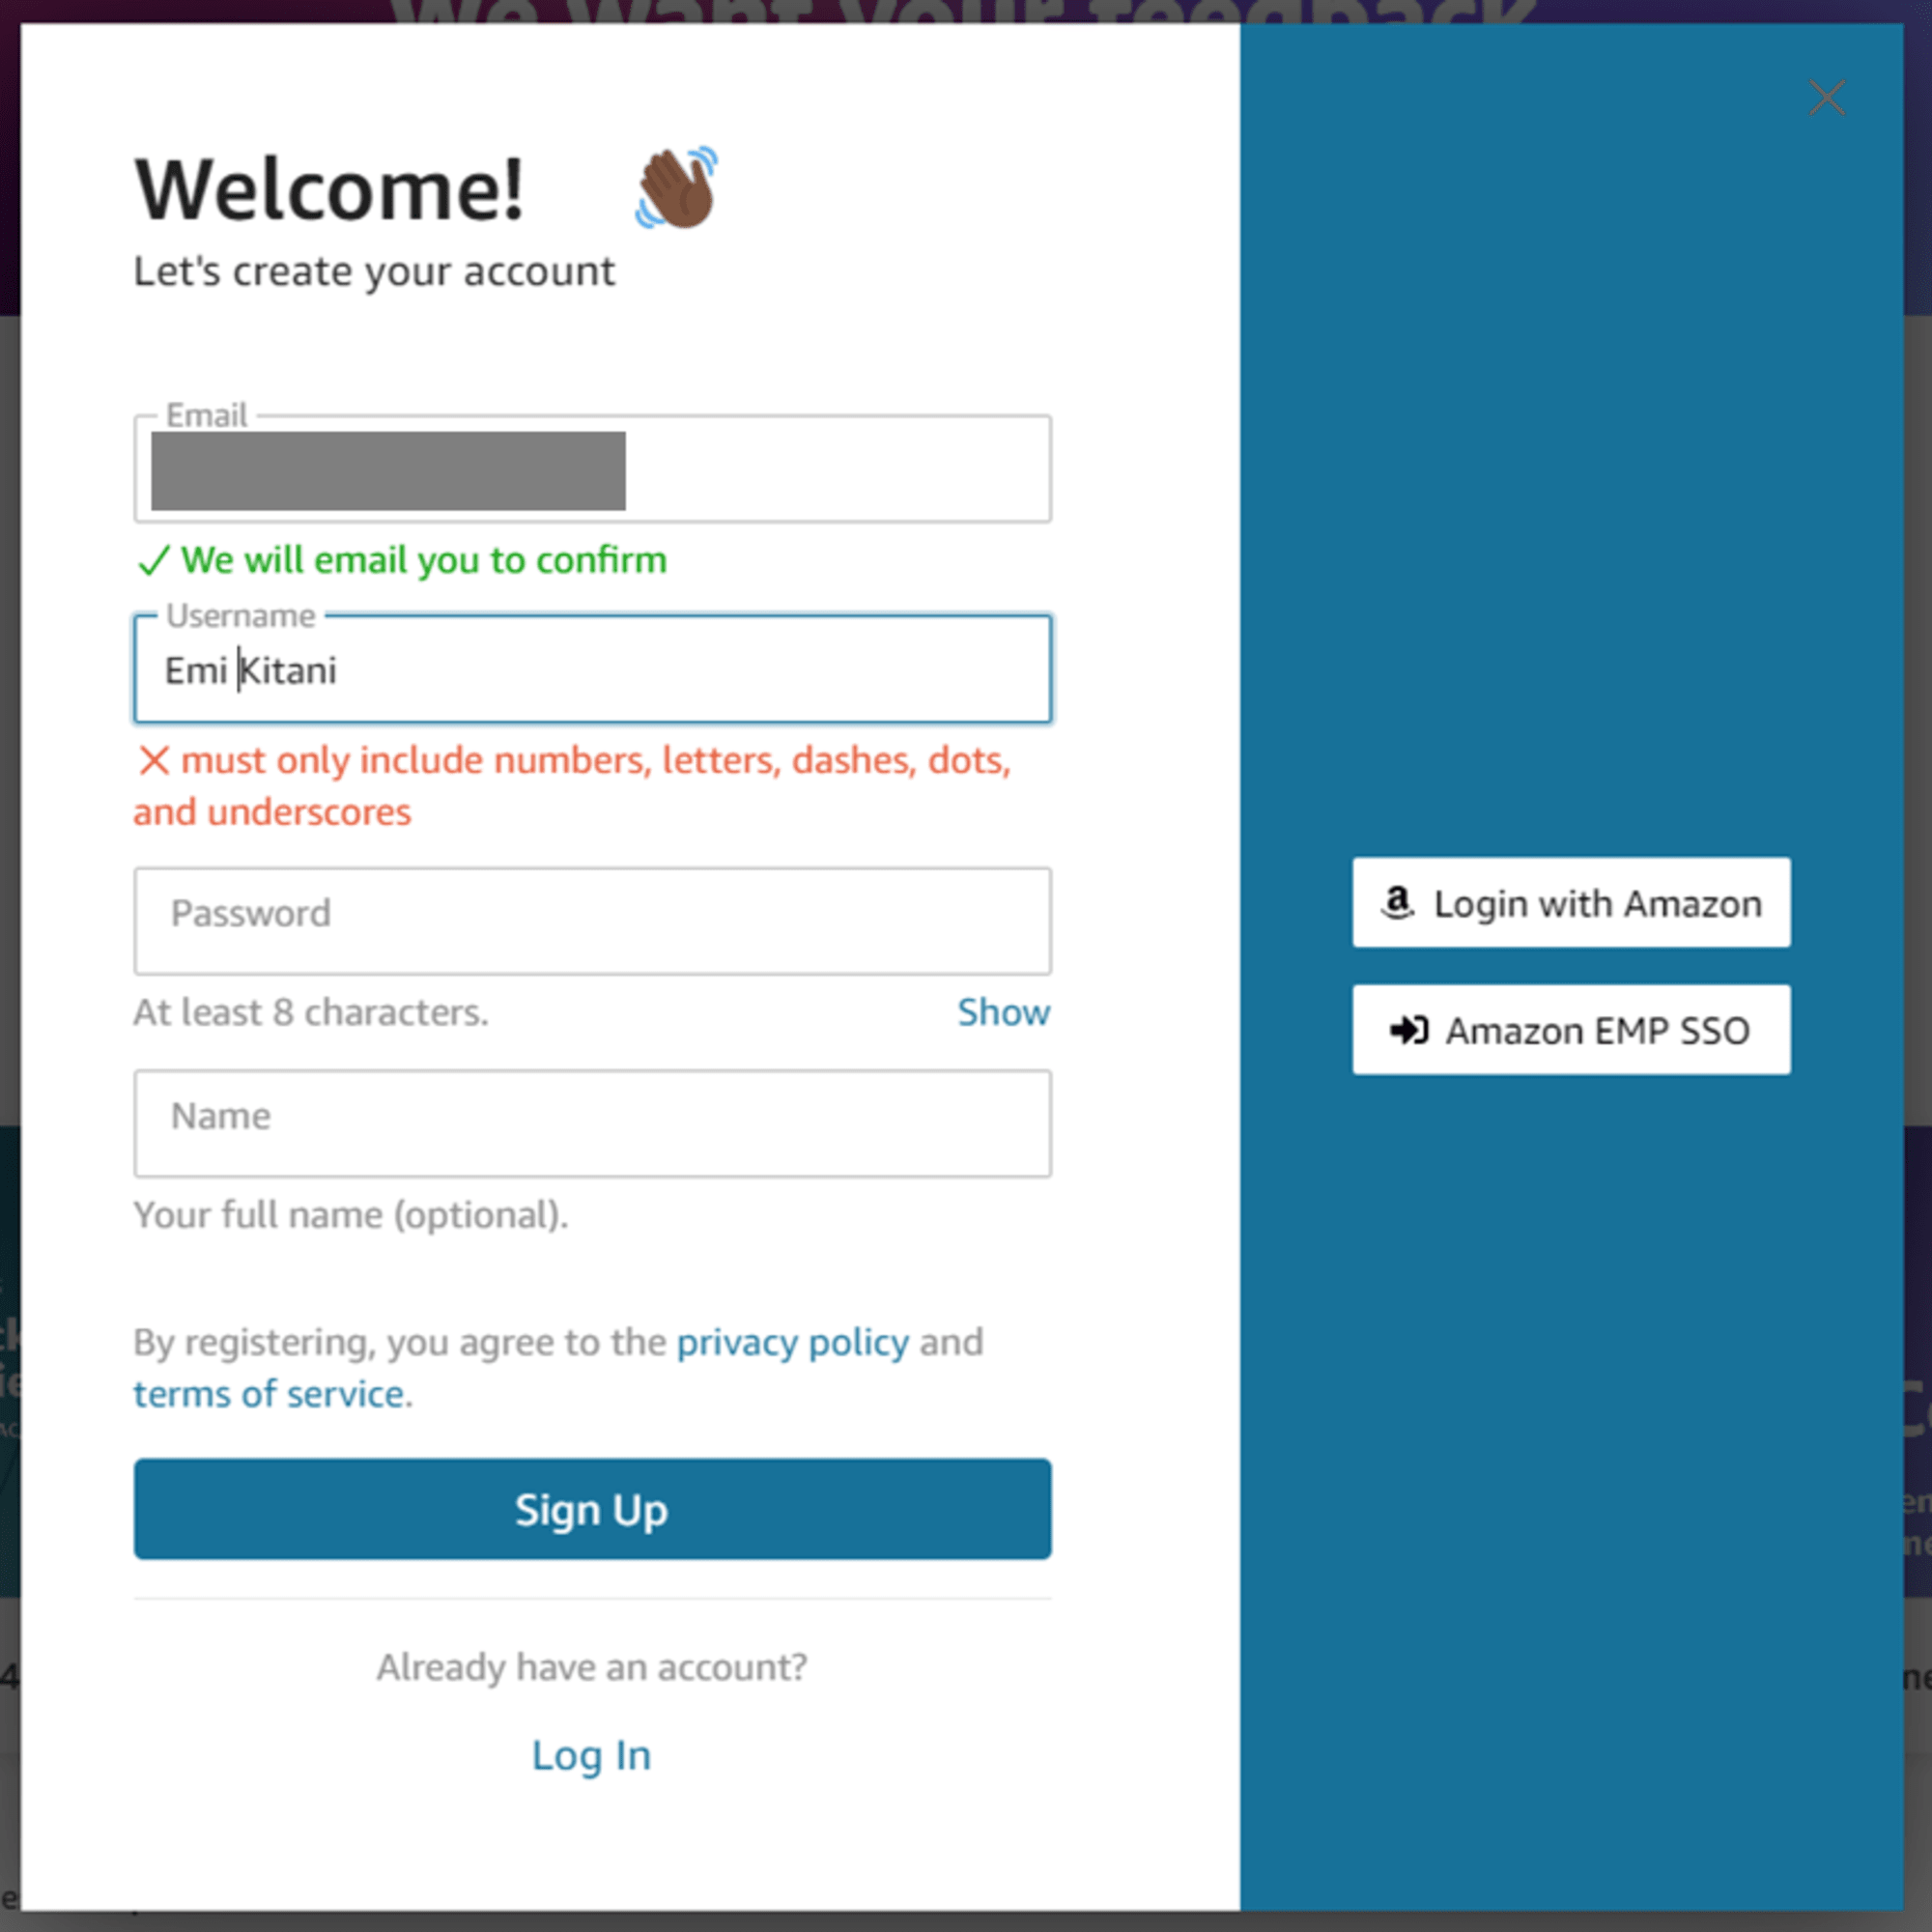This screenshot has width=1932, height=1932.
Task: Click the Sign Up button
Action: 591,1509
